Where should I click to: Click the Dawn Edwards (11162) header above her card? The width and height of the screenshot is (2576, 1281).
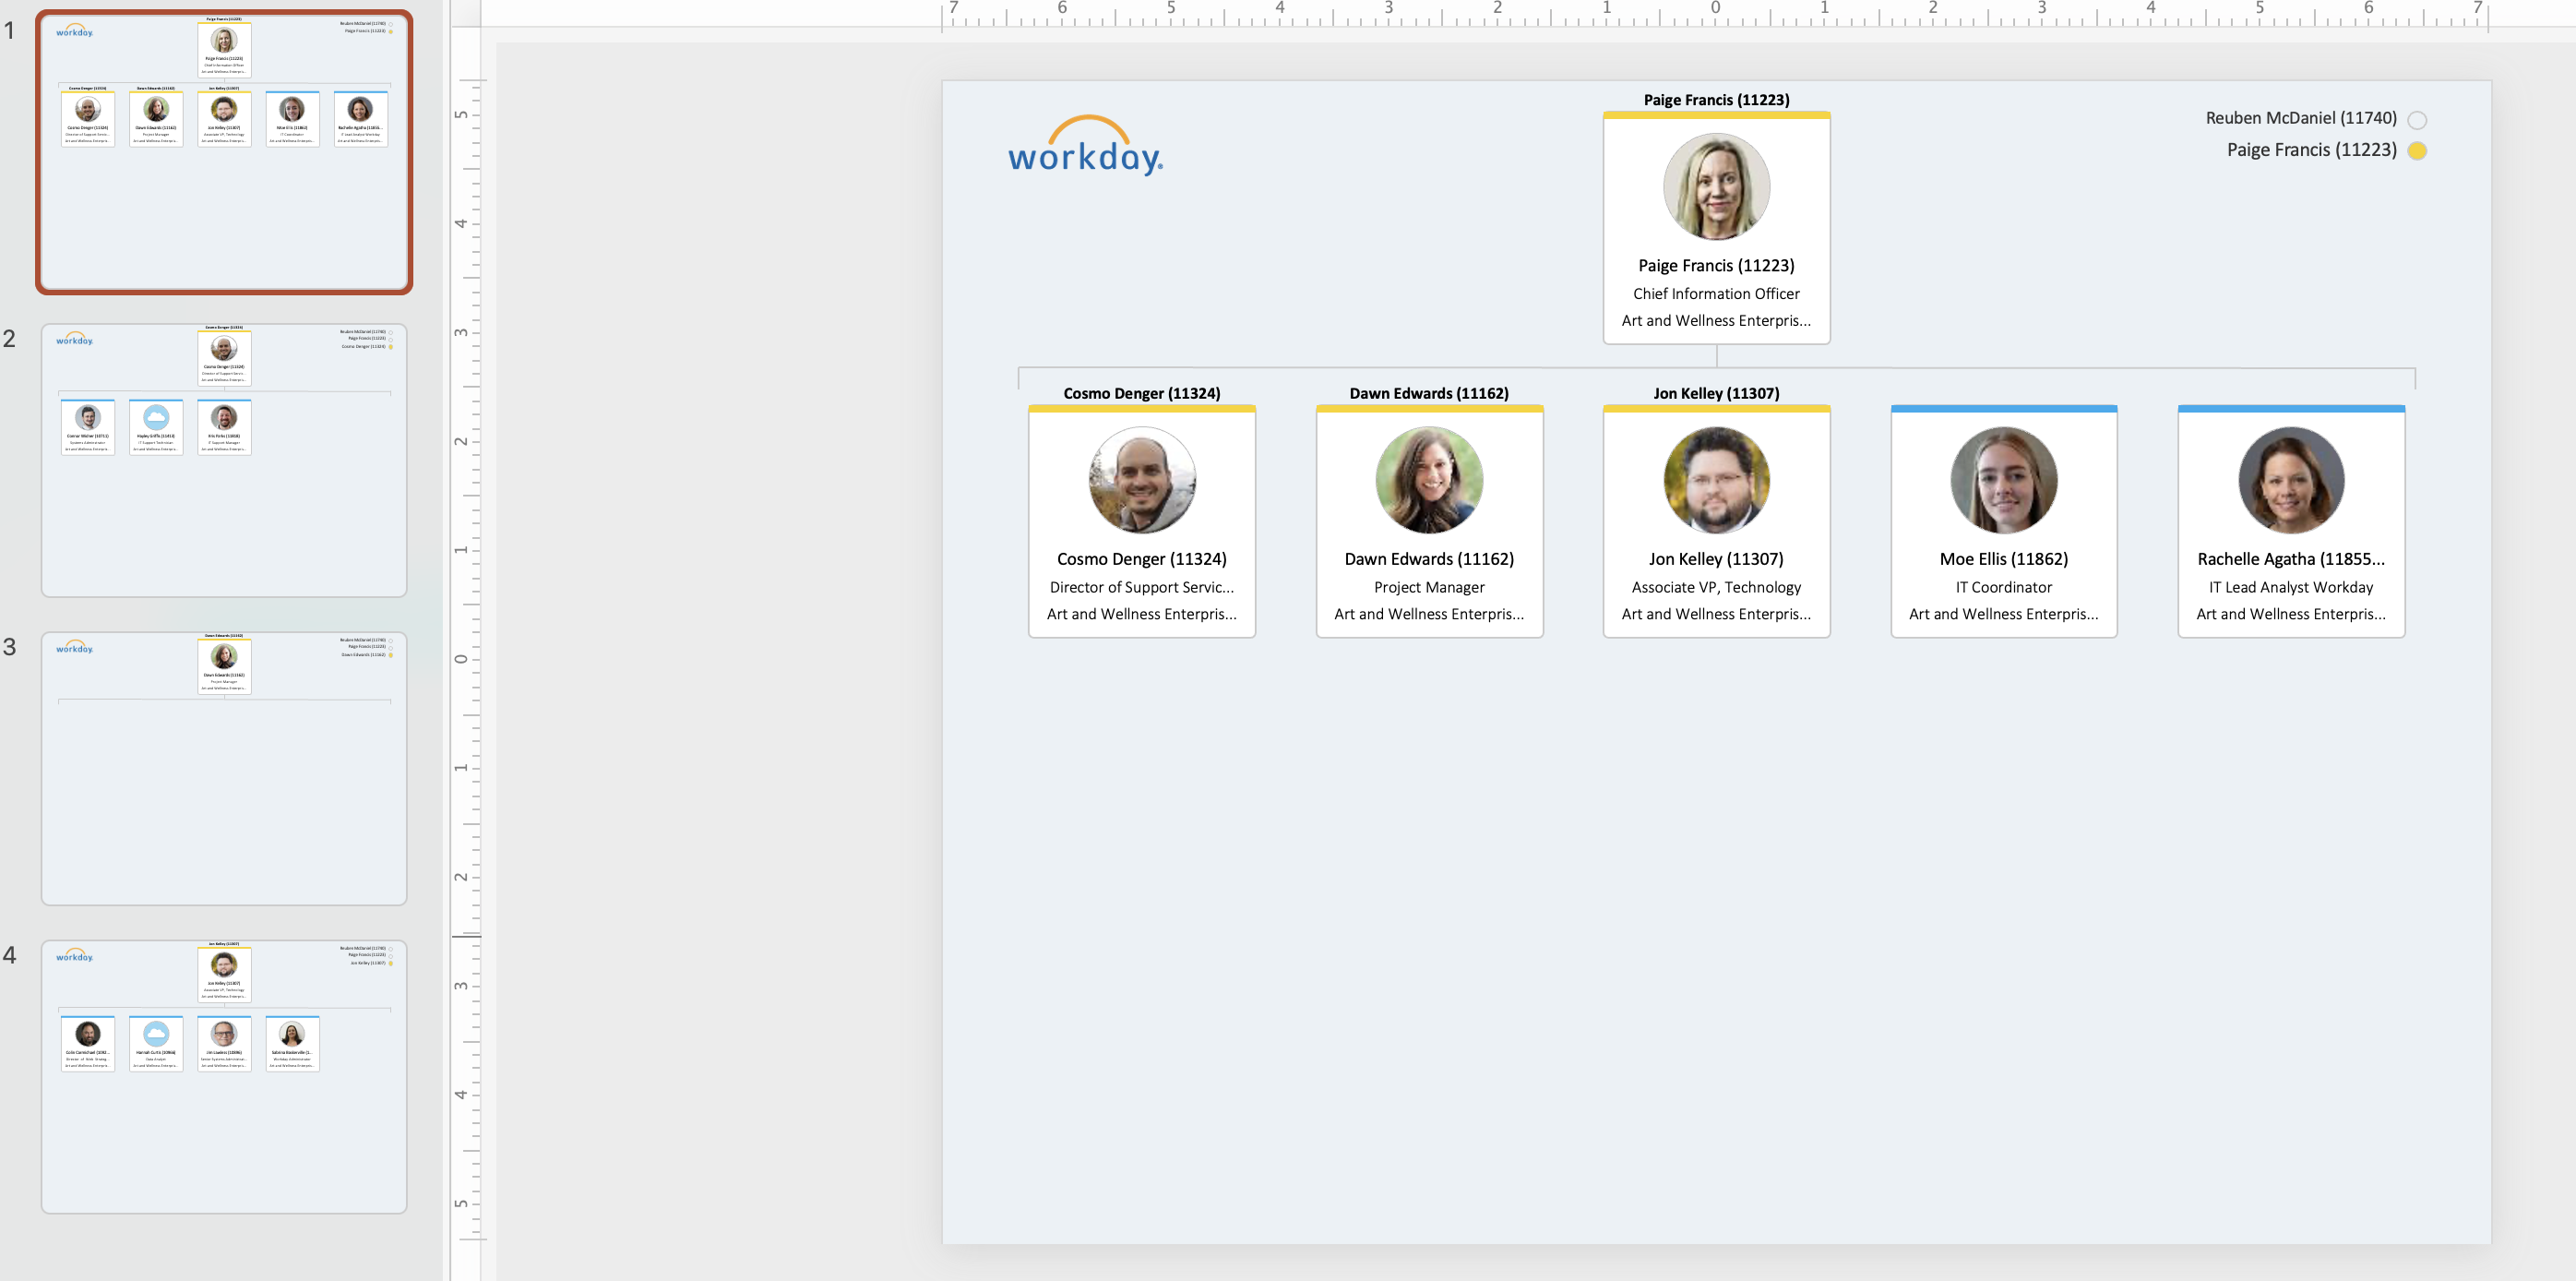tap(1428, 393)
